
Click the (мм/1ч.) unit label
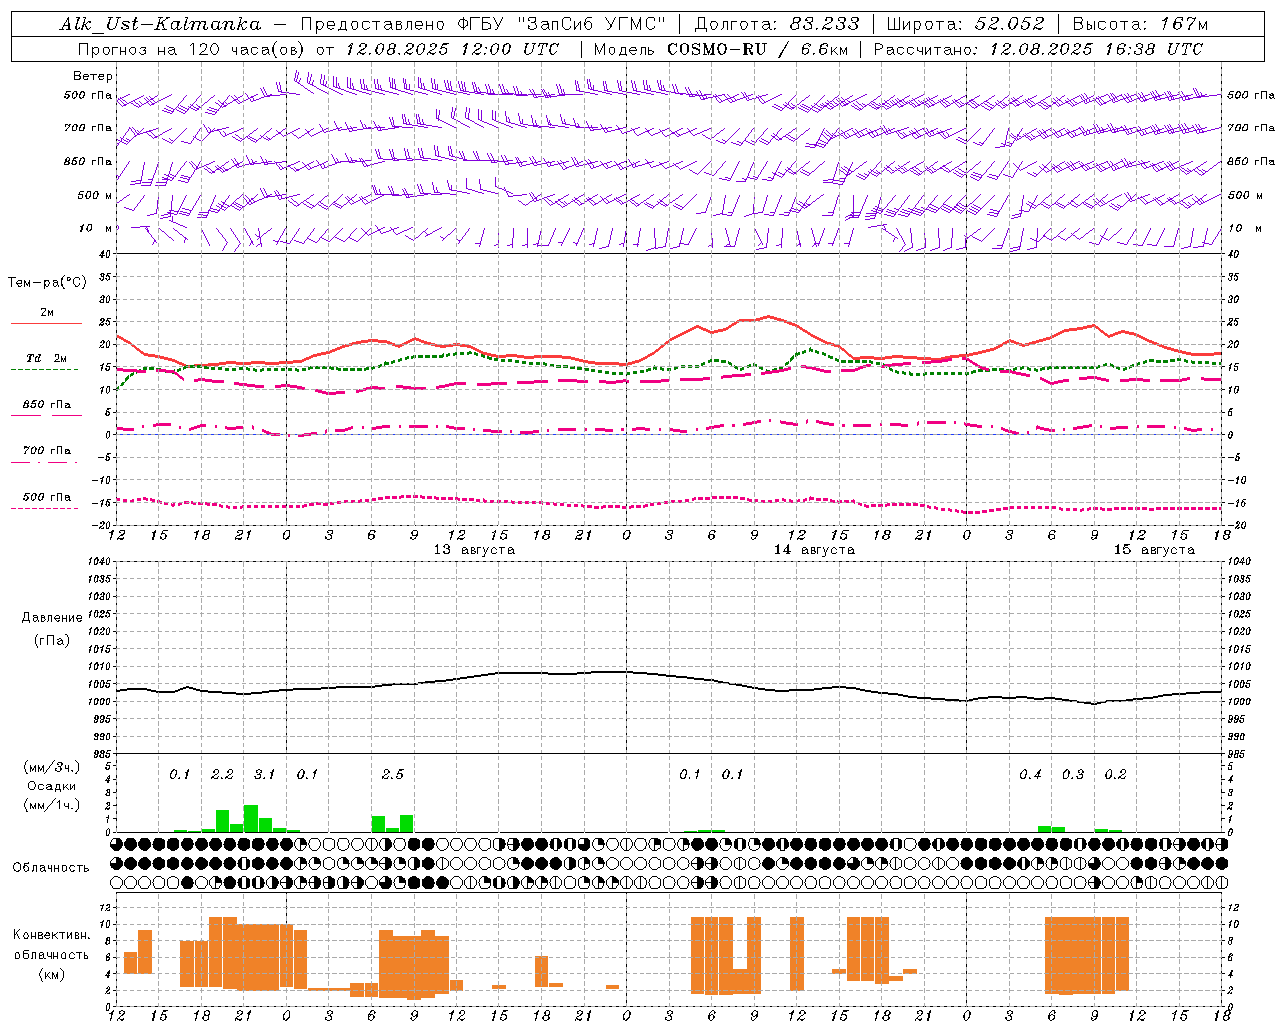(52, 805)
